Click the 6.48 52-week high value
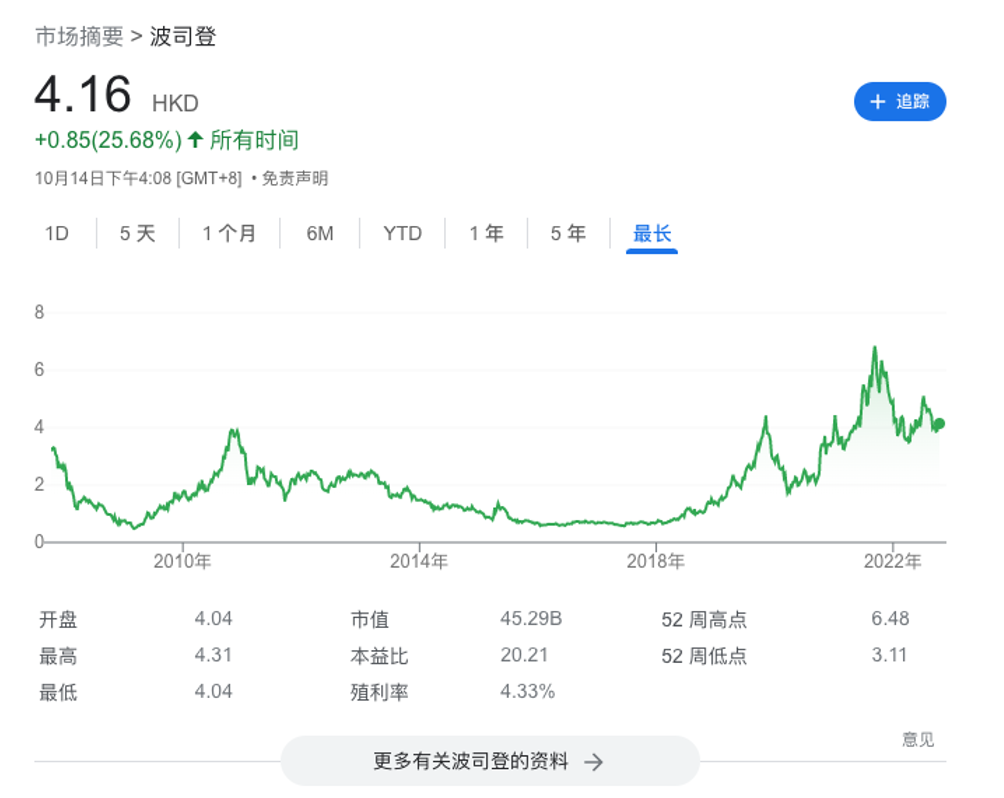Screen dimensions: 1004x798 tap(890, 619)
